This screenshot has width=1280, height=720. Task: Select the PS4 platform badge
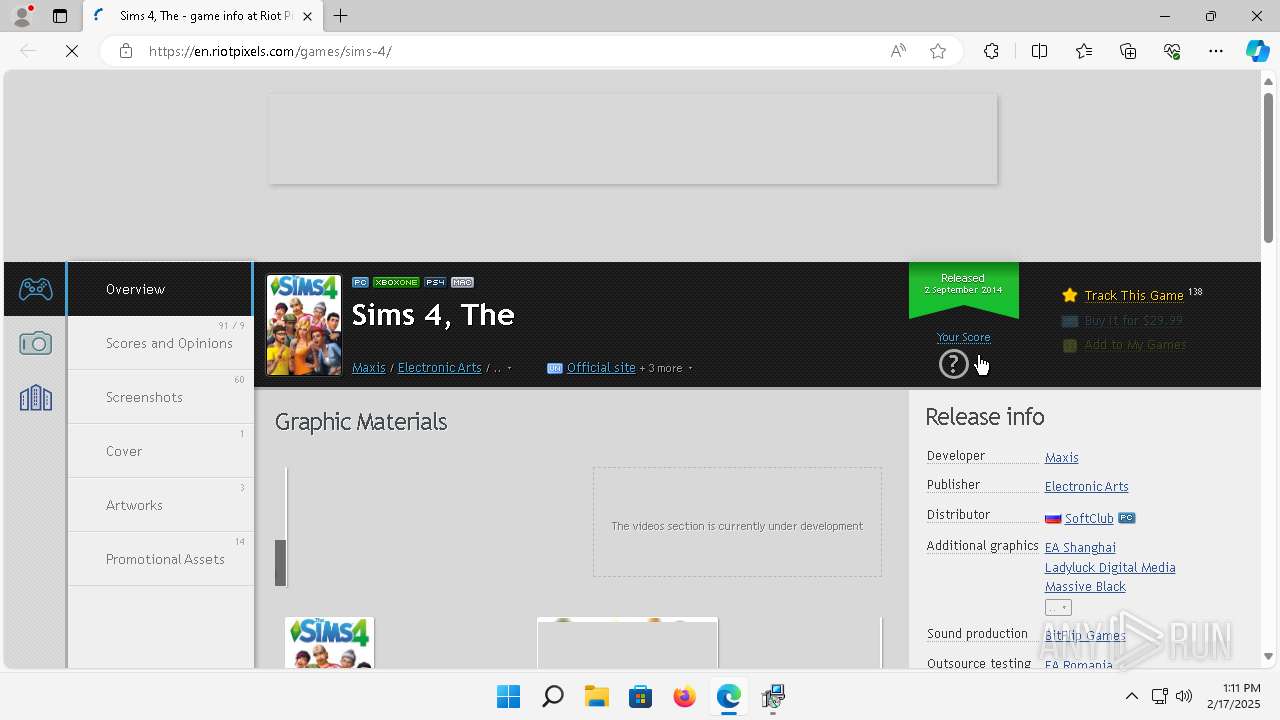pos(435,282)
